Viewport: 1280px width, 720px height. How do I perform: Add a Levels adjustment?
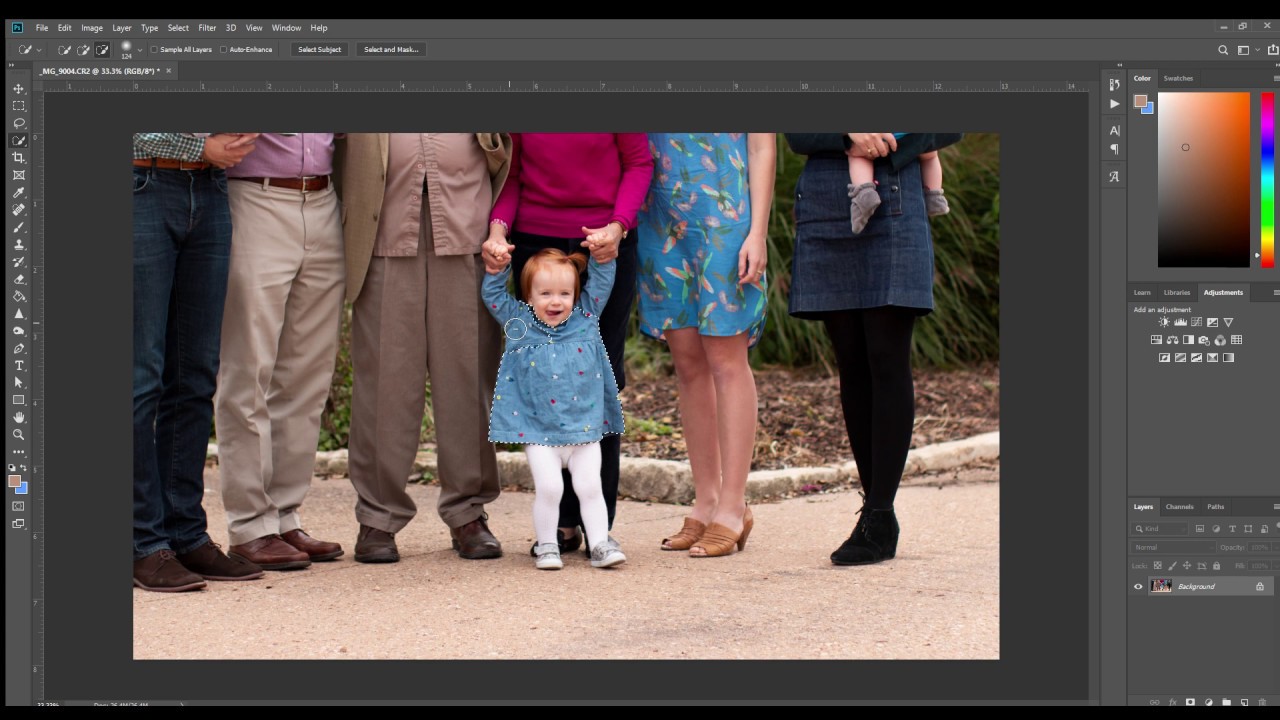tap(1180, 322)
